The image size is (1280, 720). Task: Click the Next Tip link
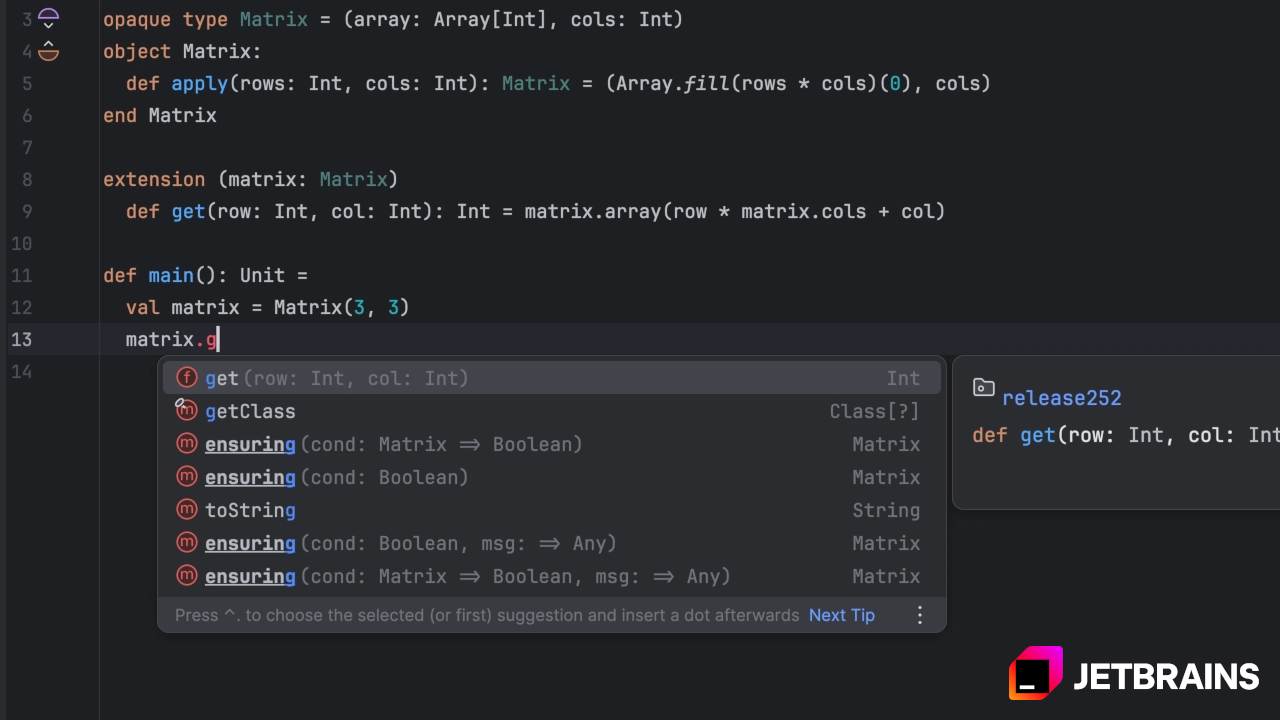pos(842,615)
